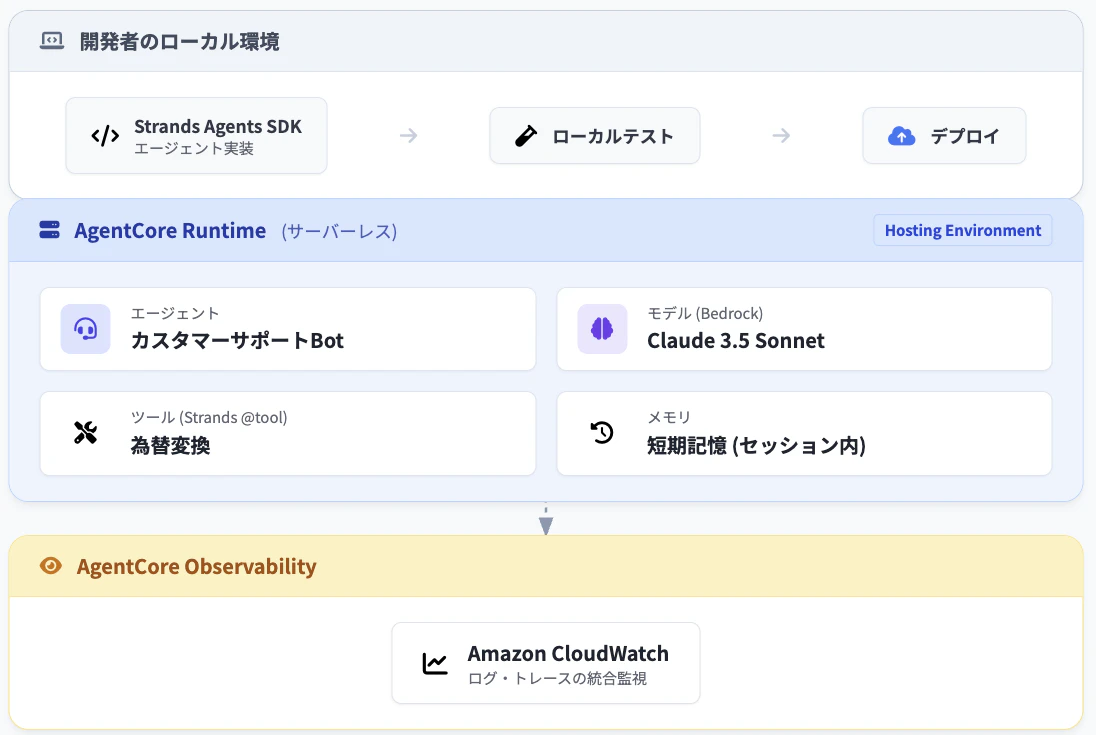1096x735 pixels.
Task: Click the history icon on 短期記憶 card
Action: [x=601, y=433]
